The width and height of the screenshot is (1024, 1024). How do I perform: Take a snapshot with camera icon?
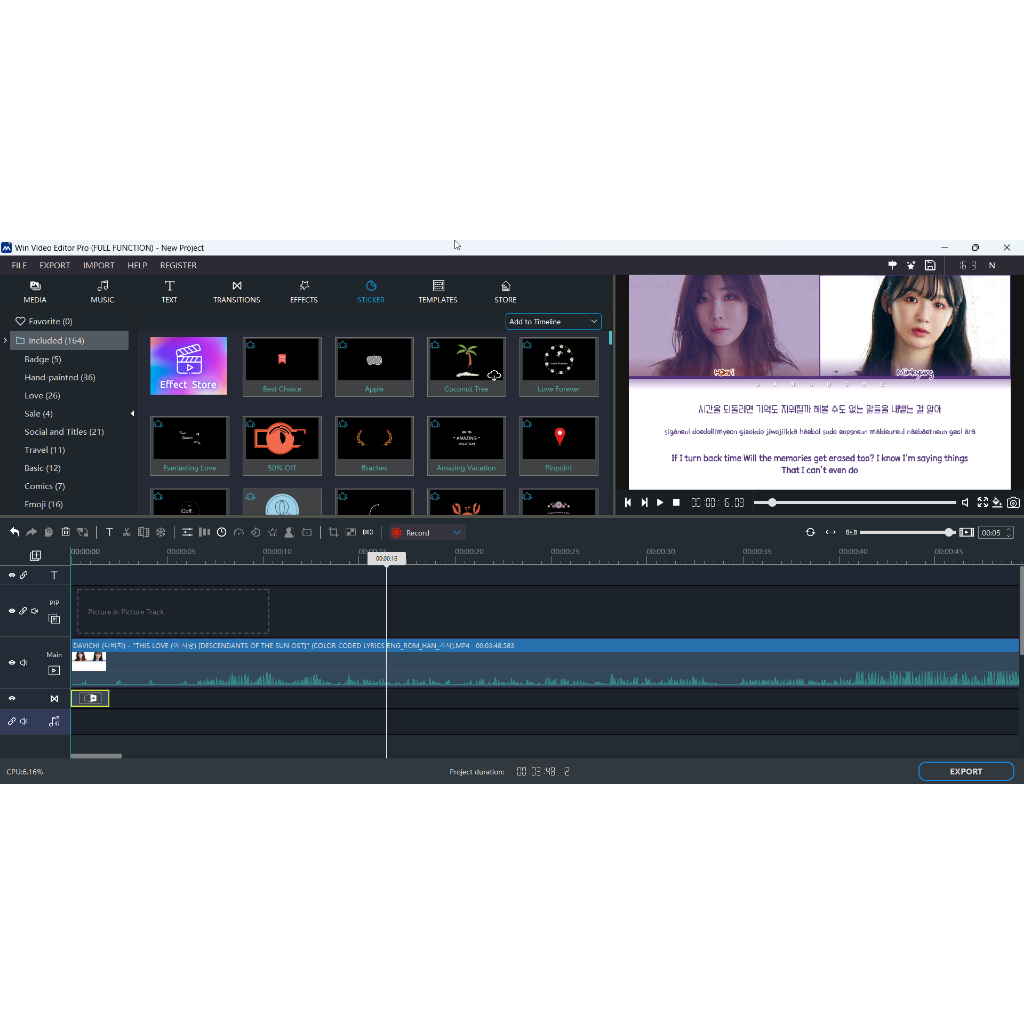(1013, 502)
